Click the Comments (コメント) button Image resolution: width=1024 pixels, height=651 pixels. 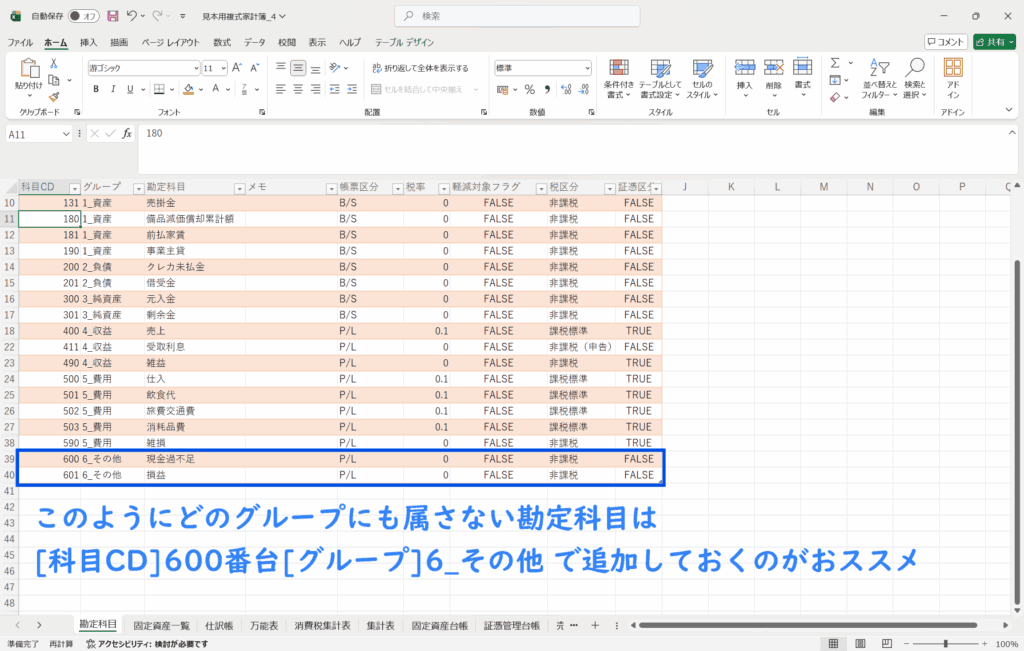pyautogui.click(x=945, y=42)
